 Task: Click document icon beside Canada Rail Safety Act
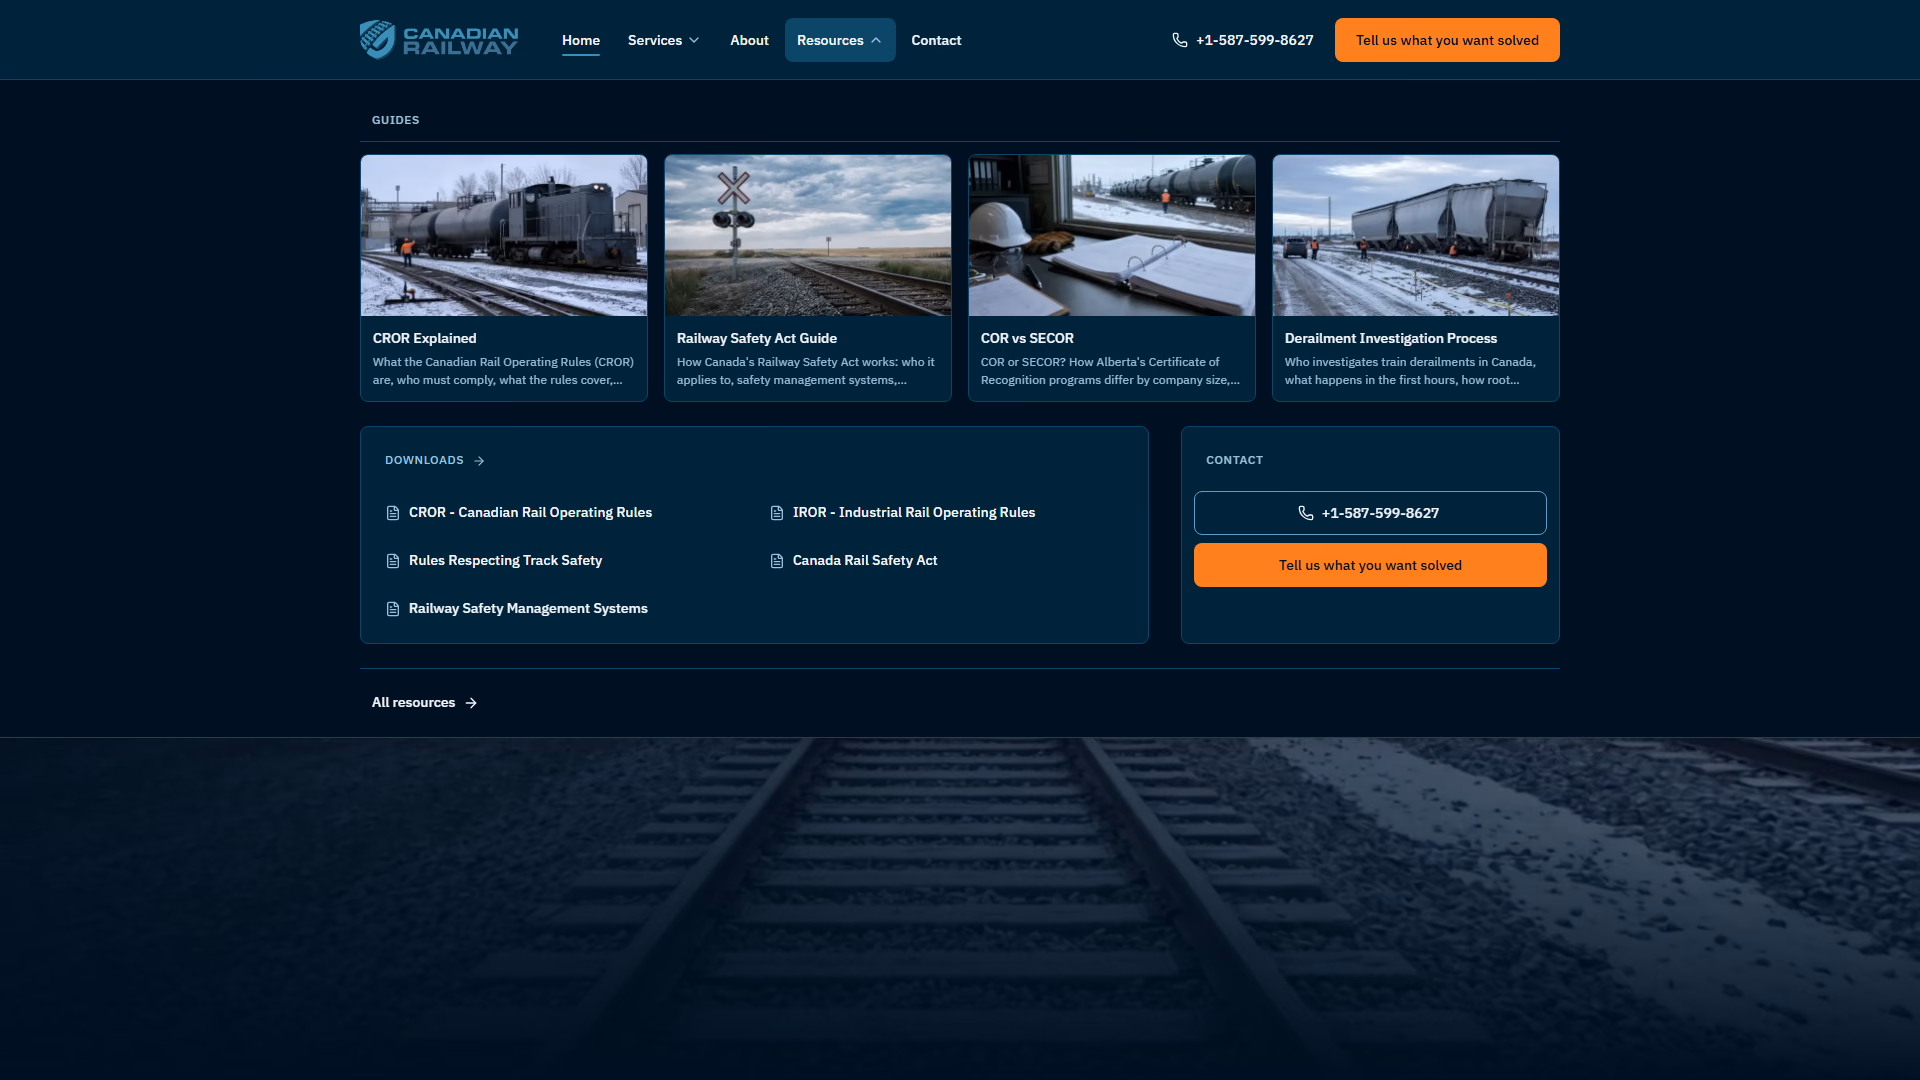coord(777,561)
